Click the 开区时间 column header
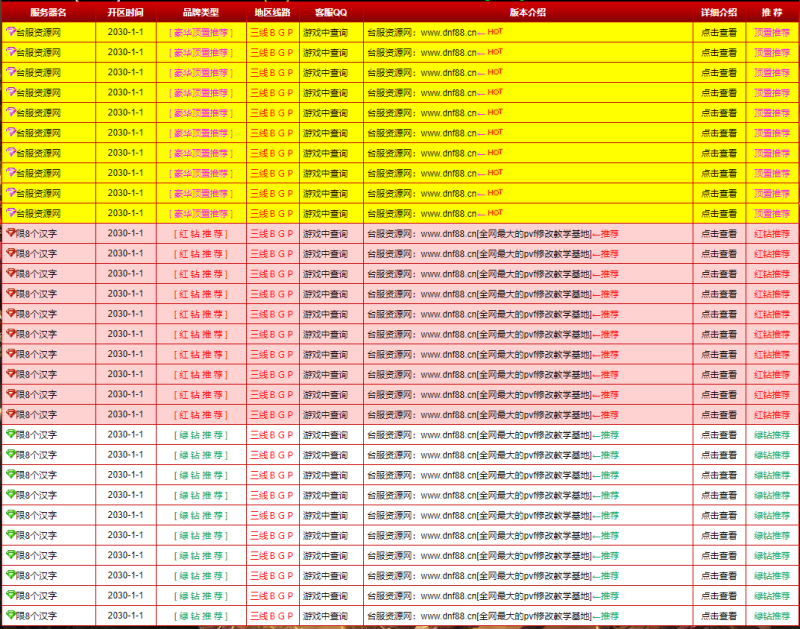 (125, 12)
